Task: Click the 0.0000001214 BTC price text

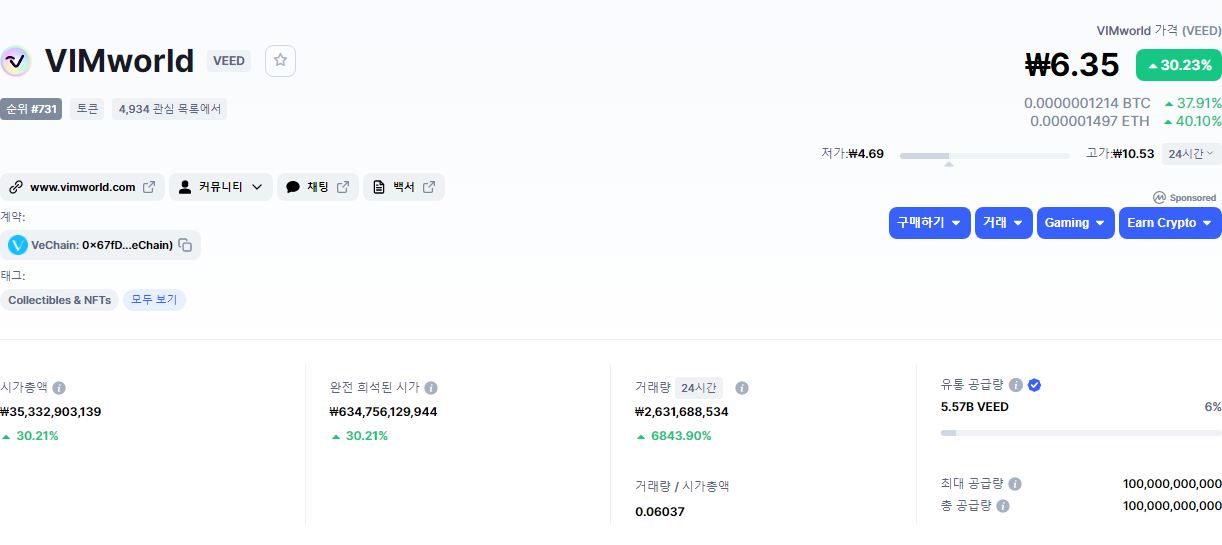Action: pyautogui.click(x=1087, y=103)
